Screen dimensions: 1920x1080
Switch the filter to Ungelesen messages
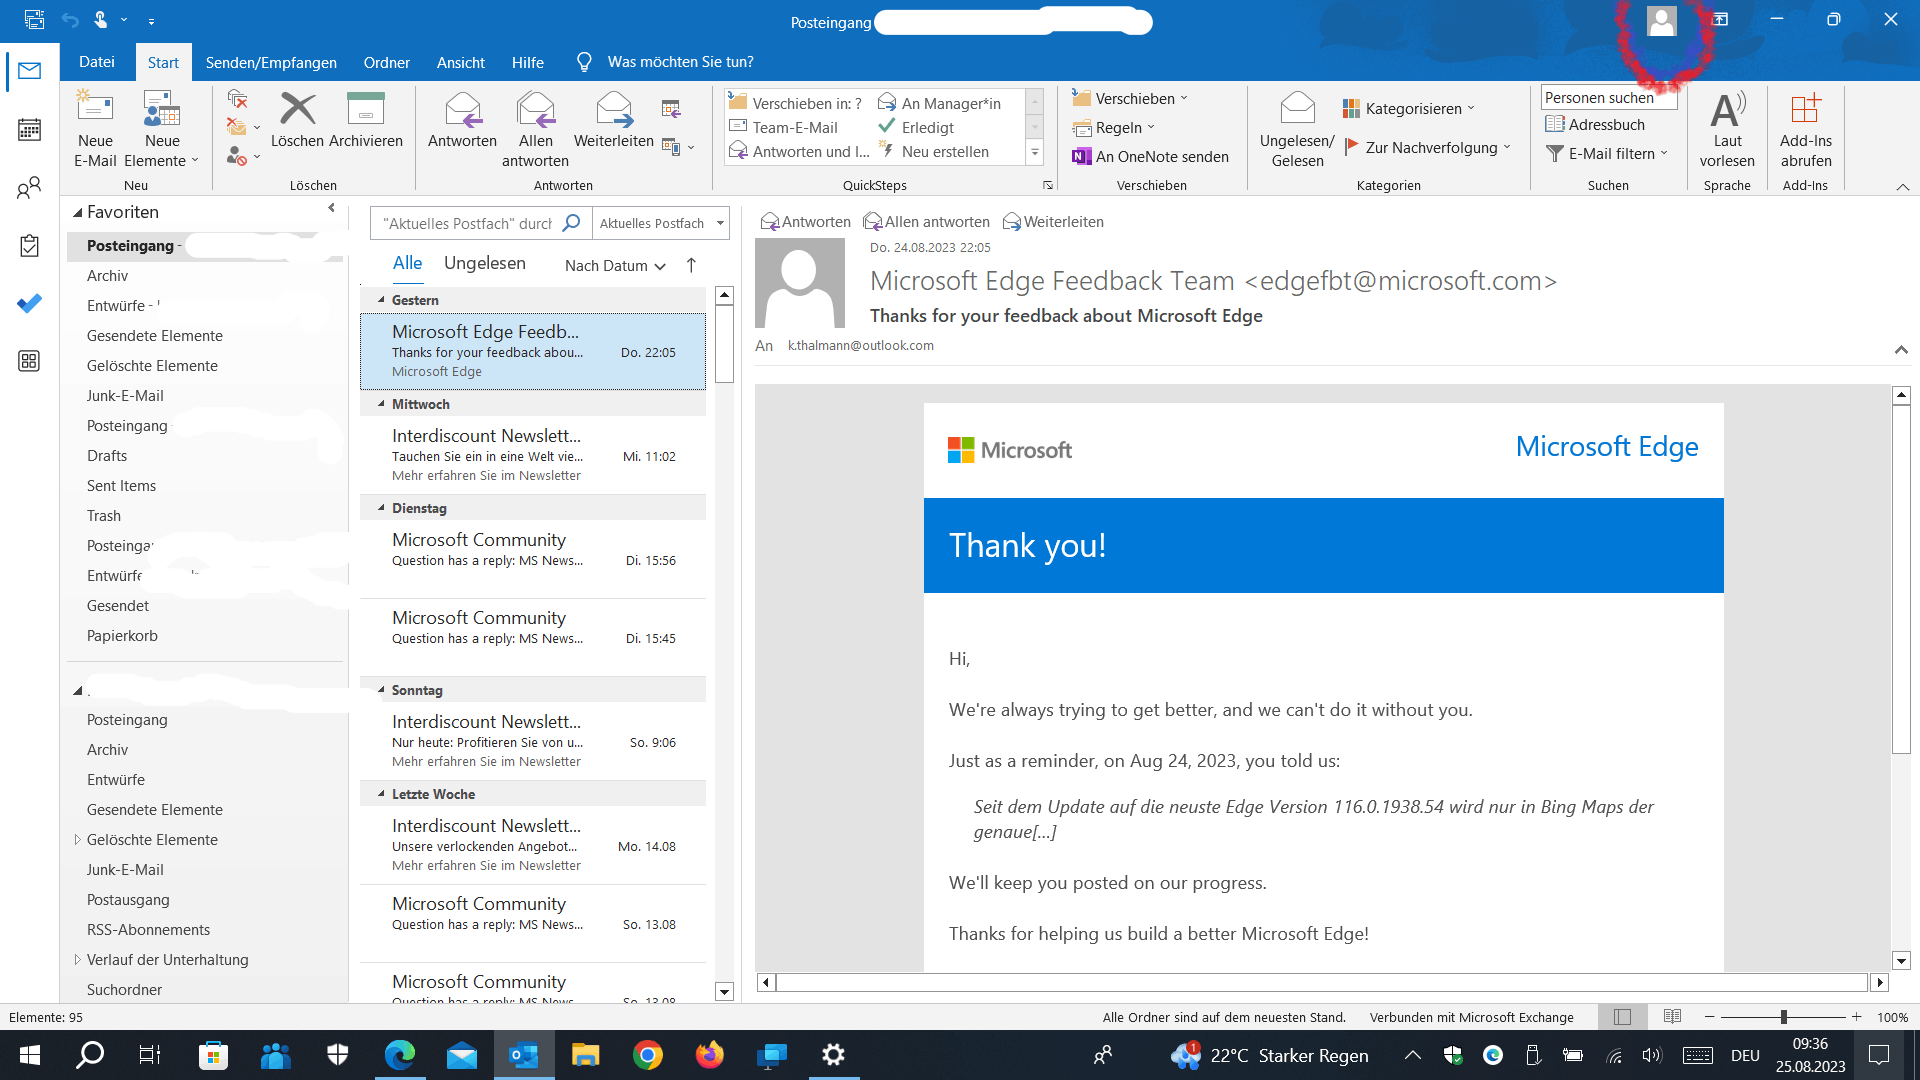(484, 263)
